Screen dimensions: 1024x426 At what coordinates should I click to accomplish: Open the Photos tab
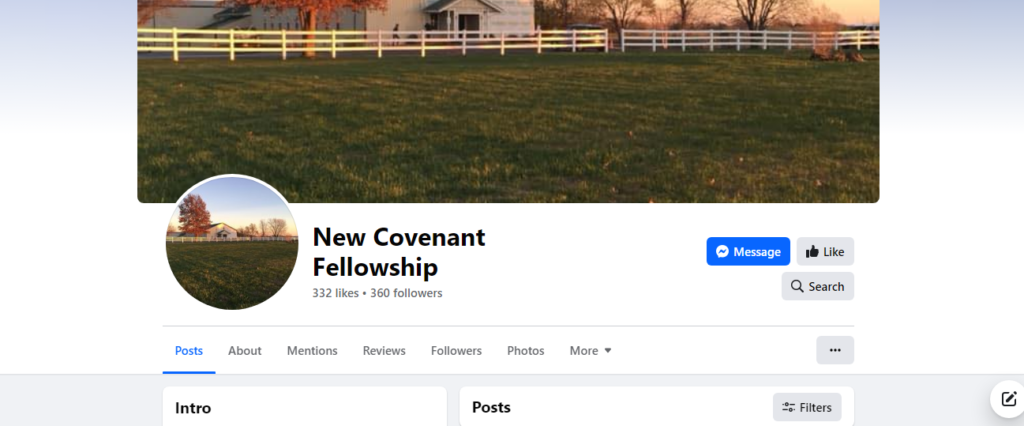tap(526, 351)
